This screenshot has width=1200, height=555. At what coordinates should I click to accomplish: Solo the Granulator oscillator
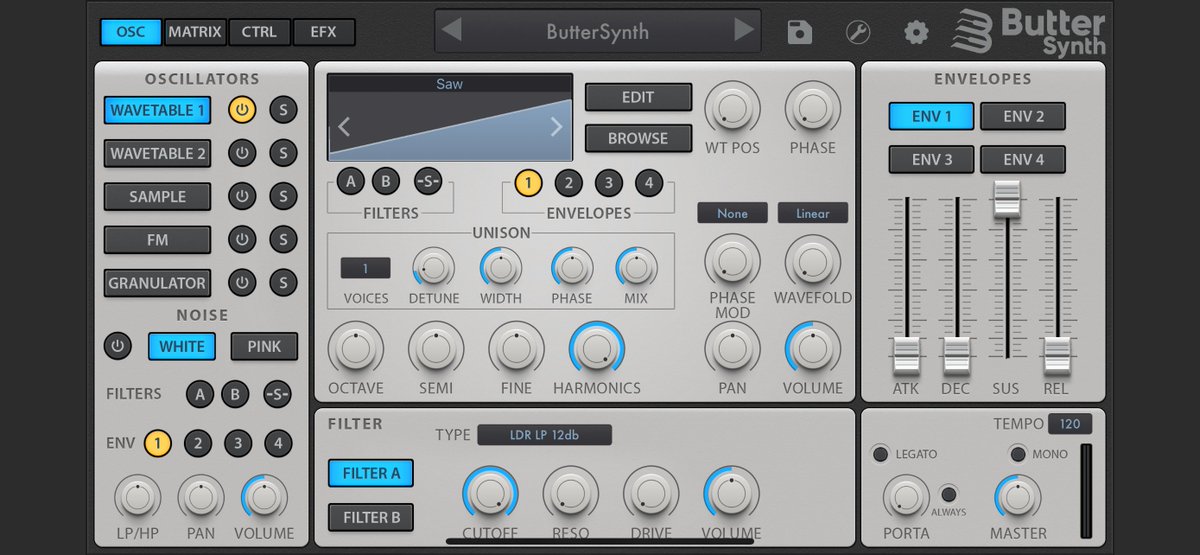tap(283, 283)
